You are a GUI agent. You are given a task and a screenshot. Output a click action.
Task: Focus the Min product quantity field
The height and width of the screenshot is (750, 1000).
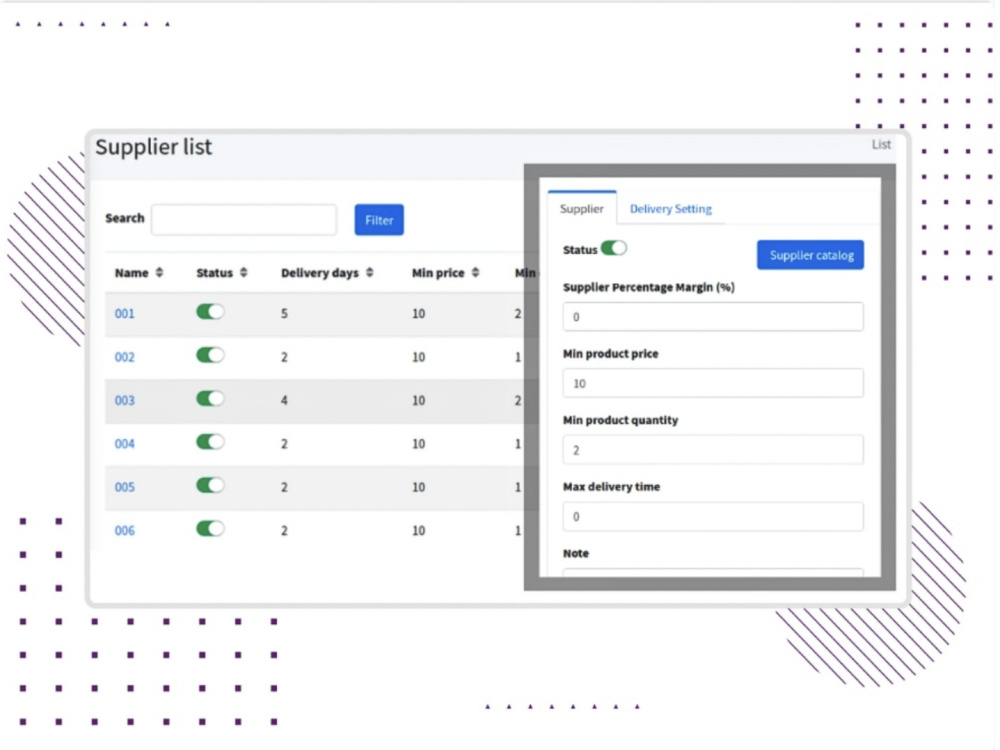click(714, 450)
